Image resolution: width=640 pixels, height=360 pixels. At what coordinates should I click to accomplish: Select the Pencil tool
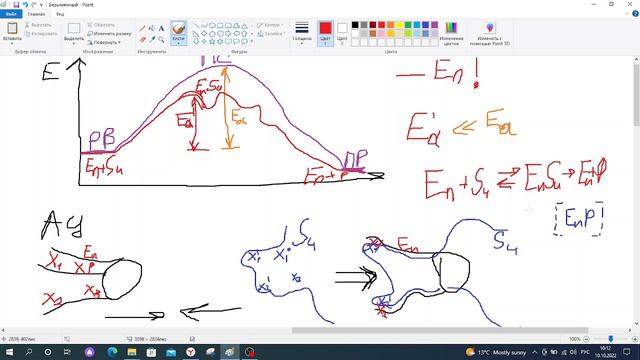[142, 29]
